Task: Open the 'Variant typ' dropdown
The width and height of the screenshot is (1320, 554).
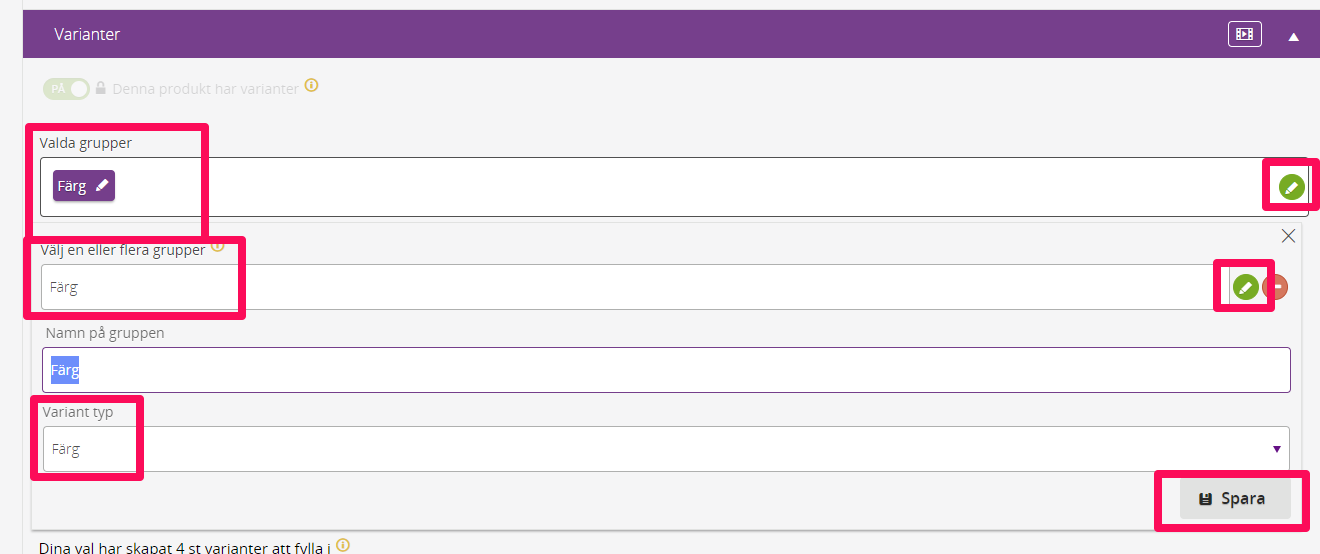Action: [666, 449]
